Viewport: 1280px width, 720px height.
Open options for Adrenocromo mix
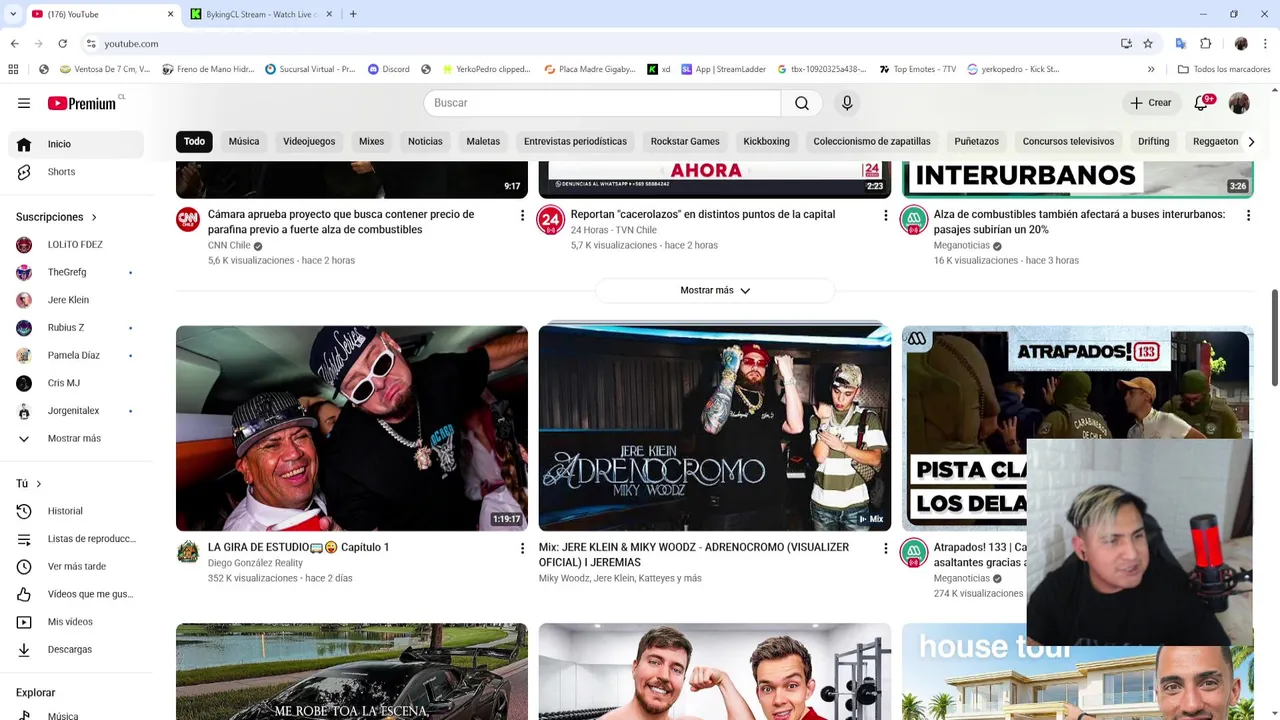pos(885,548)
